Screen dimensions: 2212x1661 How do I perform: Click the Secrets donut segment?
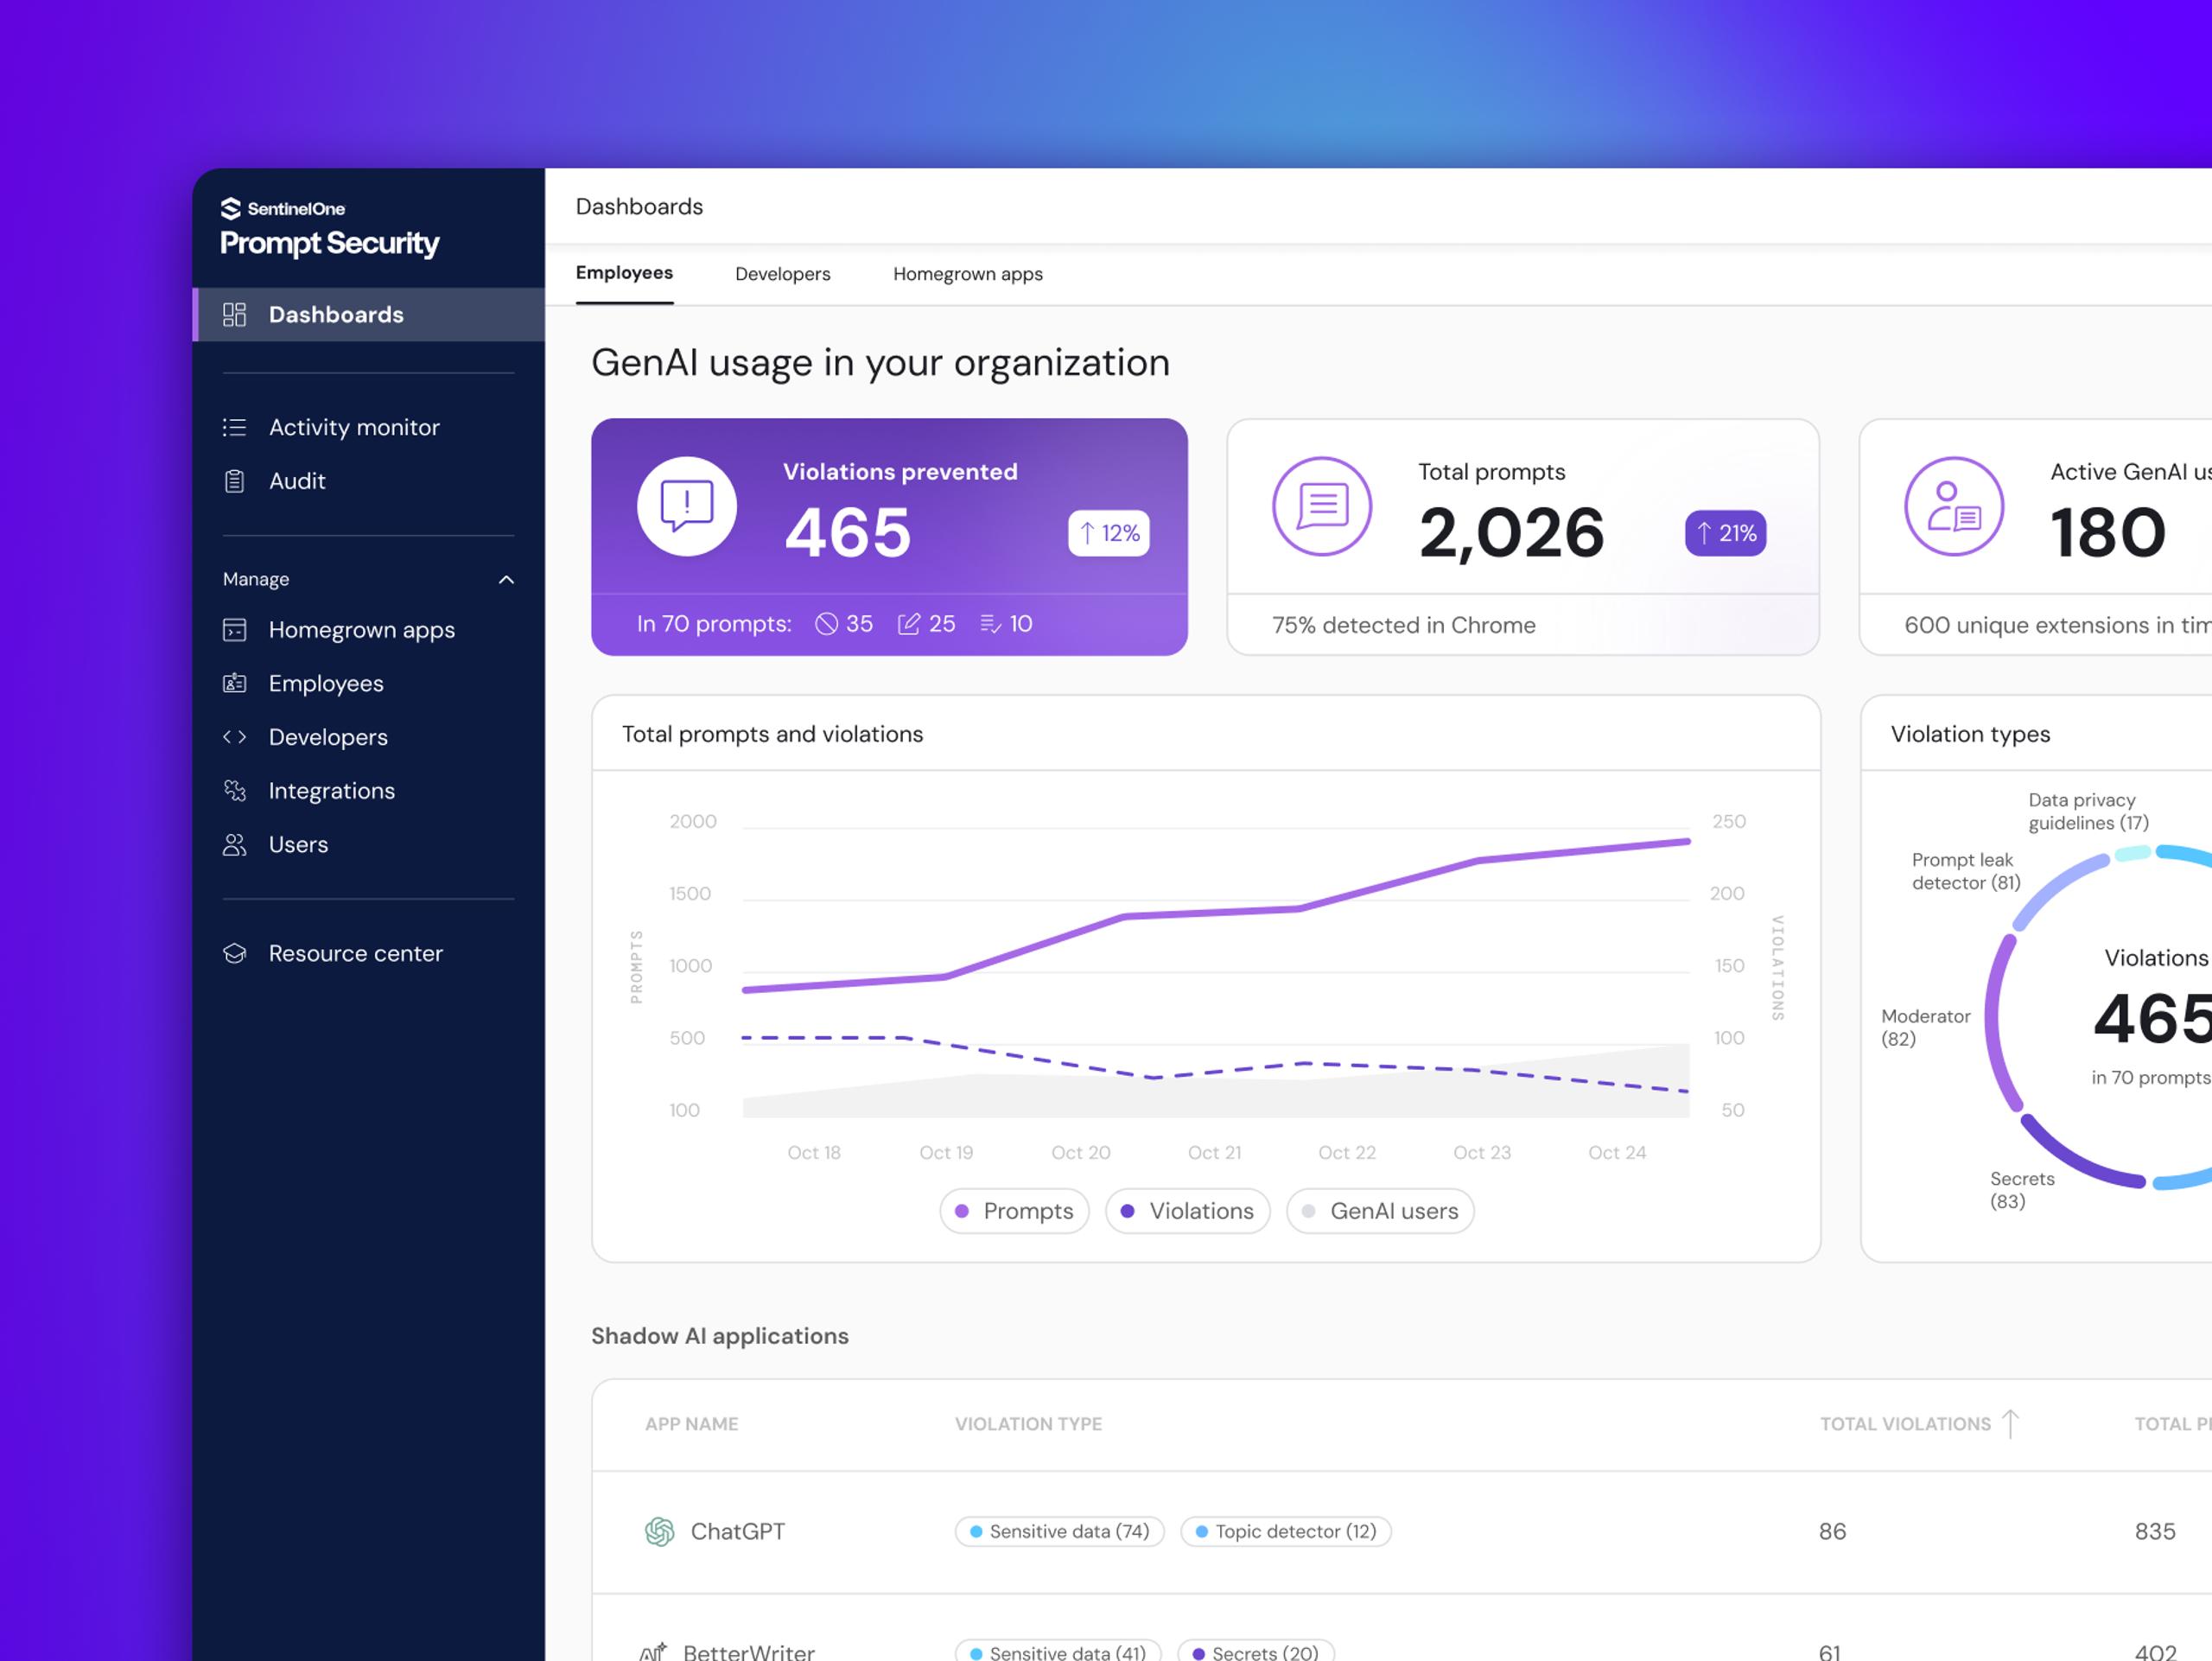(x=2078, y=1157)
